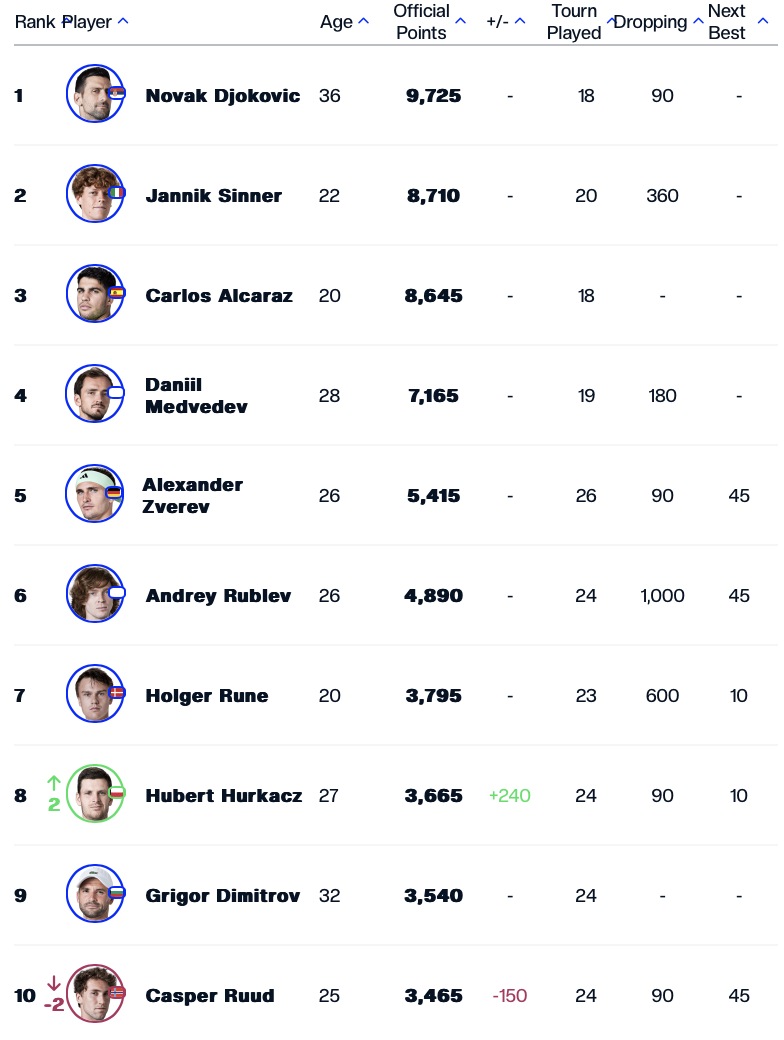Open Jannik Sinner's avatar image
Screen dimensions: 784x1040
pyautogui.click(x=93, y=194)
